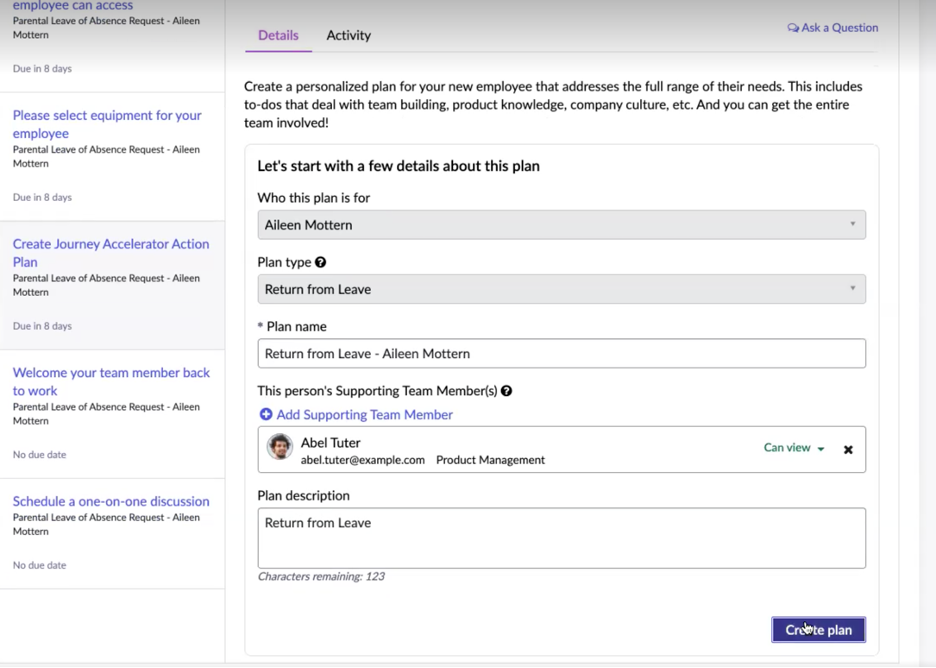Select the Details tab
This screenshot has height=668, width=936.
click(x=278, y=35)
